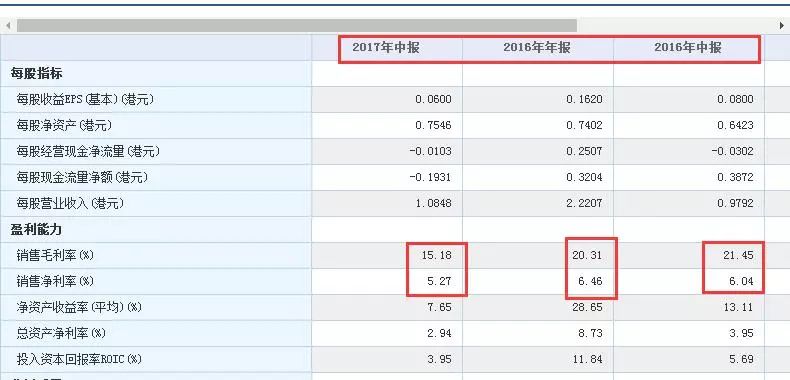790x380 pixels.
Task: Select the 总资产净利率(%) row label
Action: click(x=61, y=333)
